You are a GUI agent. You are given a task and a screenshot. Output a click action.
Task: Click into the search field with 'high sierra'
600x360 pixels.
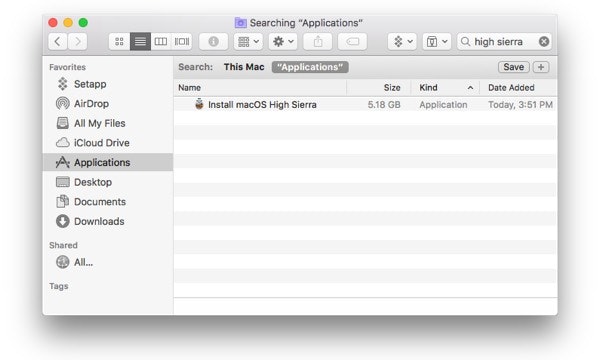pos(504,41)
